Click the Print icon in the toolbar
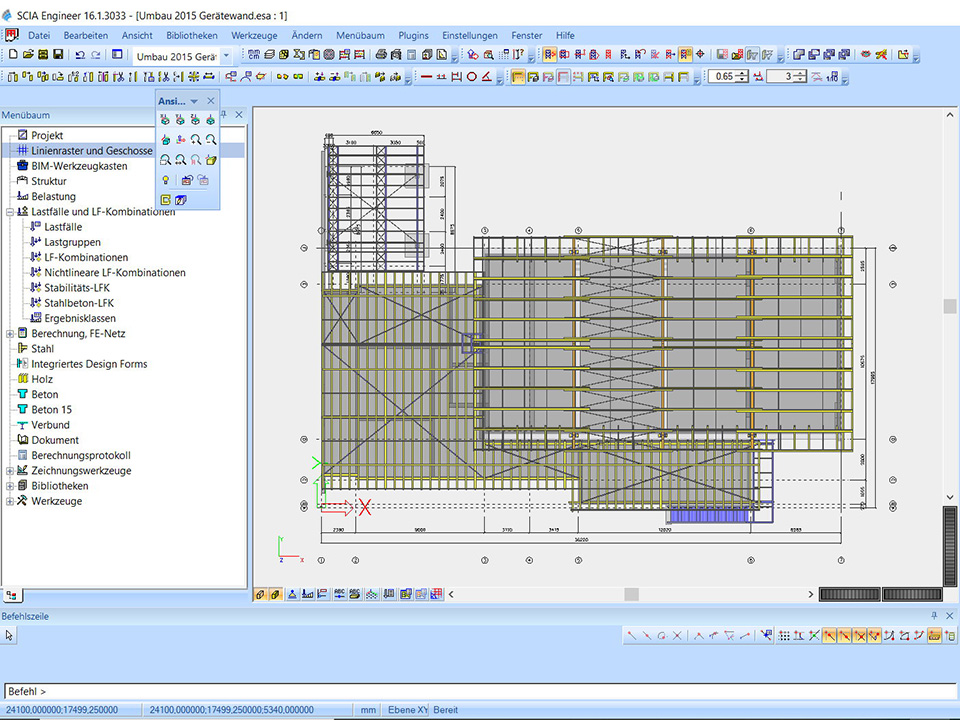 tap(381, 55)
